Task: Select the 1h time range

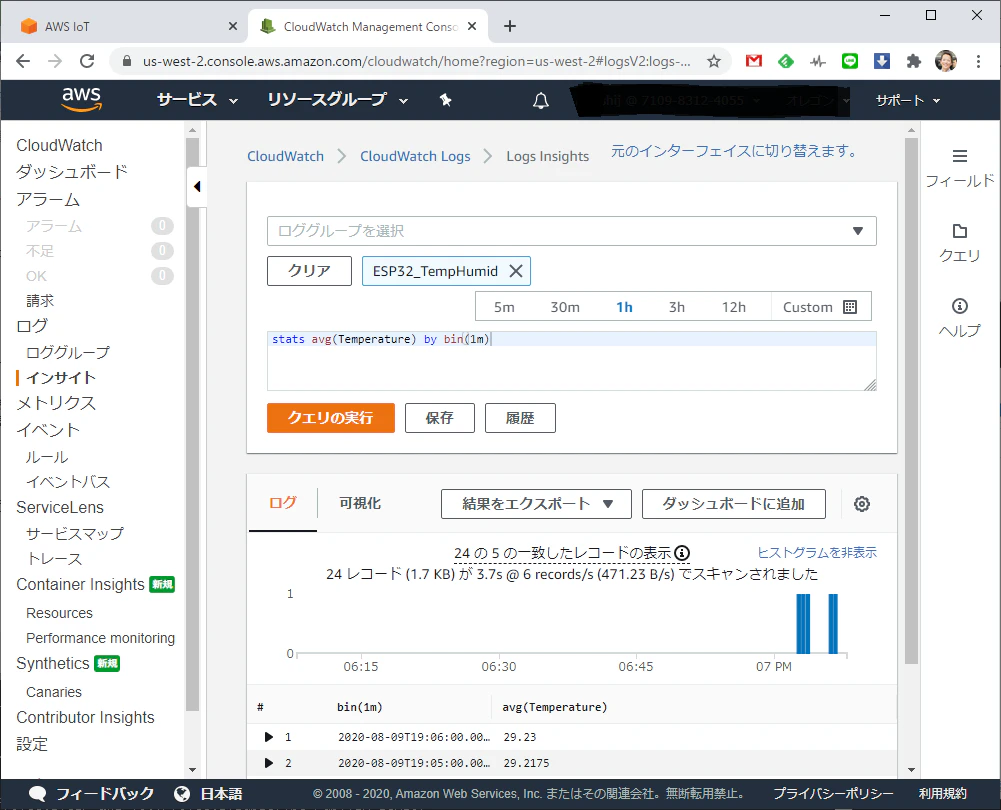Action: pyautogui.click(x=624, y=307)
